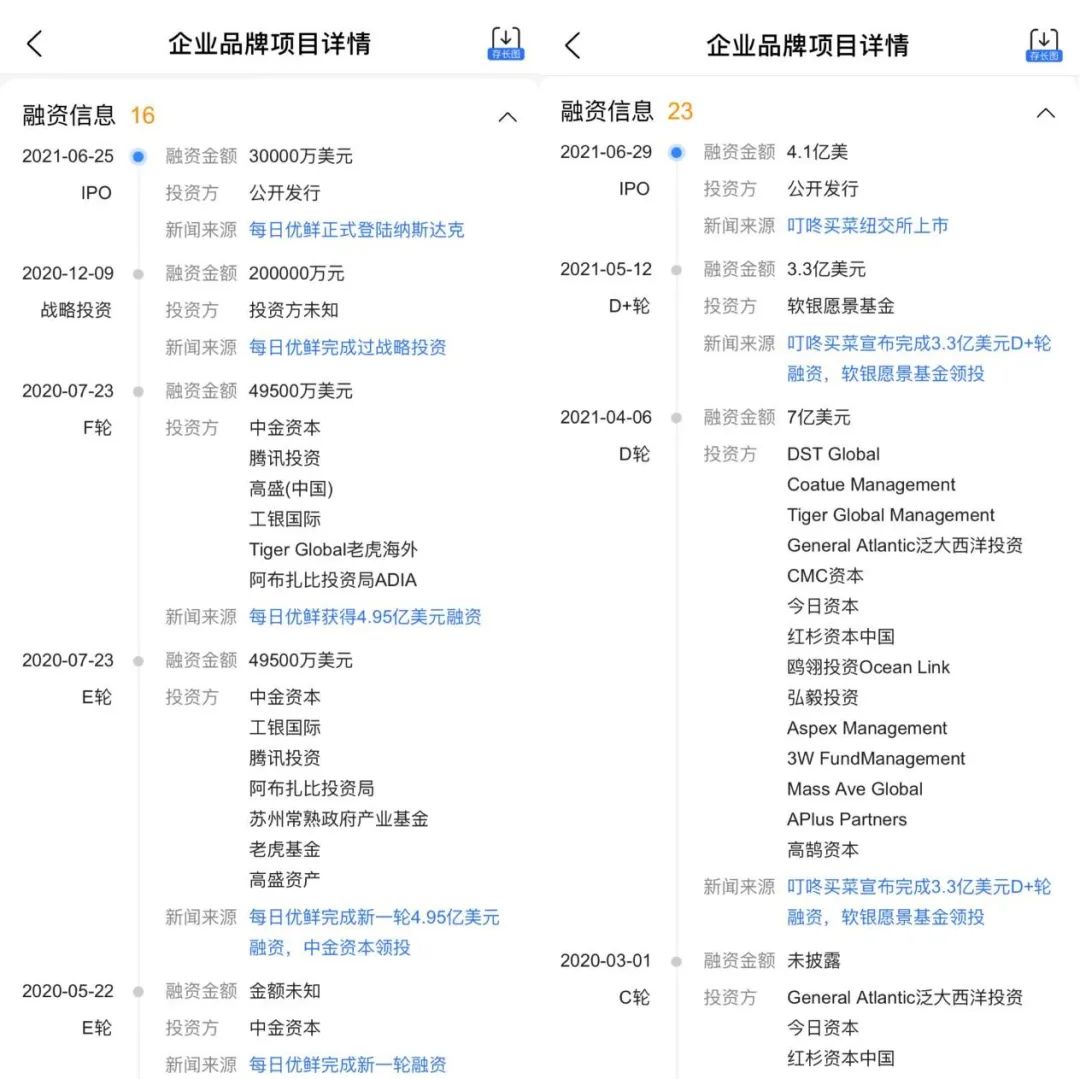Viewport: 1080px width, 1079px height.
Task: Tap the 阿布扎比投资局ADIA investor entry
Action: click(x=332, y=580)
